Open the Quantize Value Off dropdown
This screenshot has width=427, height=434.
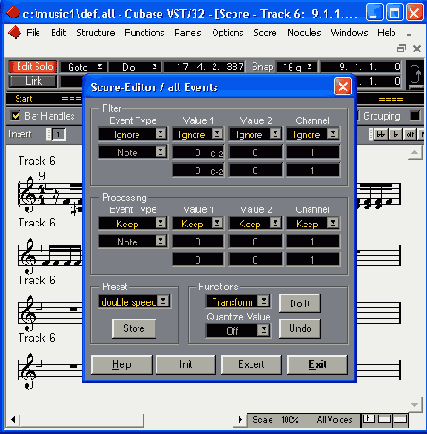238,331
